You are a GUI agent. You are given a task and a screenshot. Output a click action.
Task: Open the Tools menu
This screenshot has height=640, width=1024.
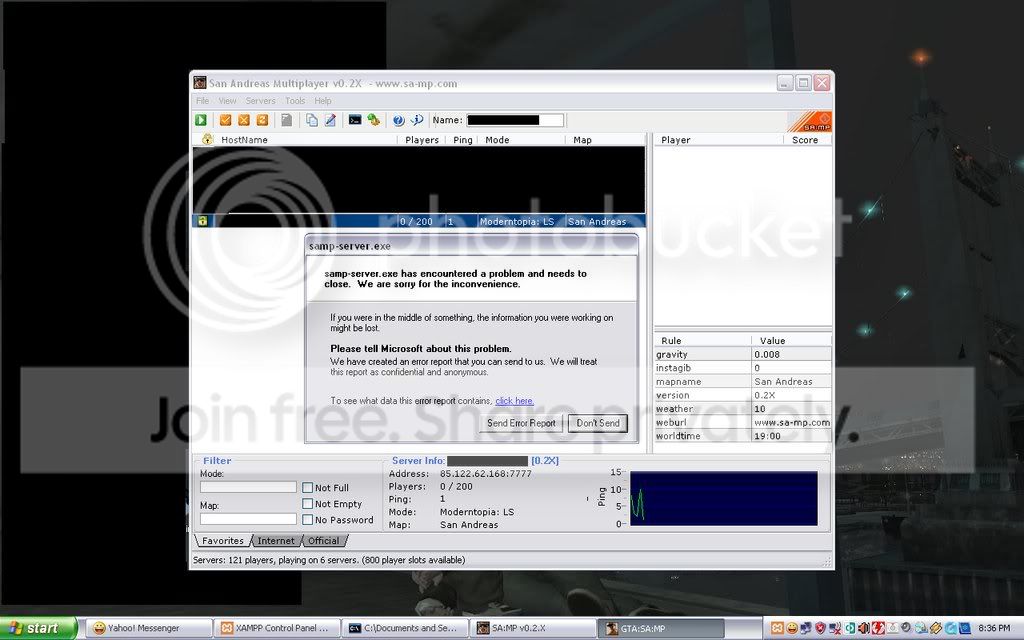point(295,101)
